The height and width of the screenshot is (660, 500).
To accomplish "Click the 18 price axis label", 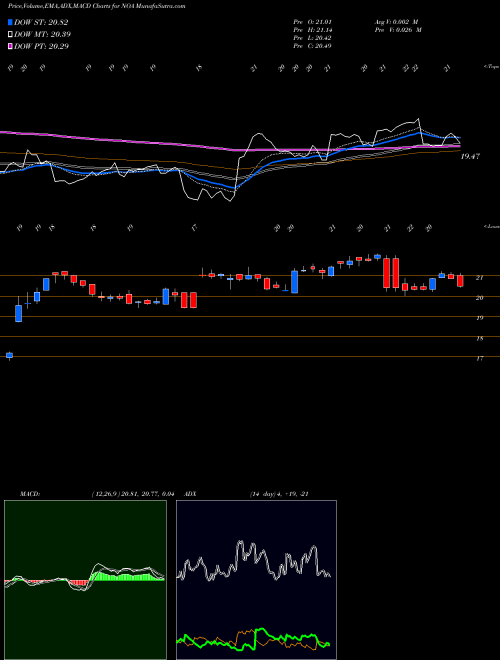I will coord(479,338).
